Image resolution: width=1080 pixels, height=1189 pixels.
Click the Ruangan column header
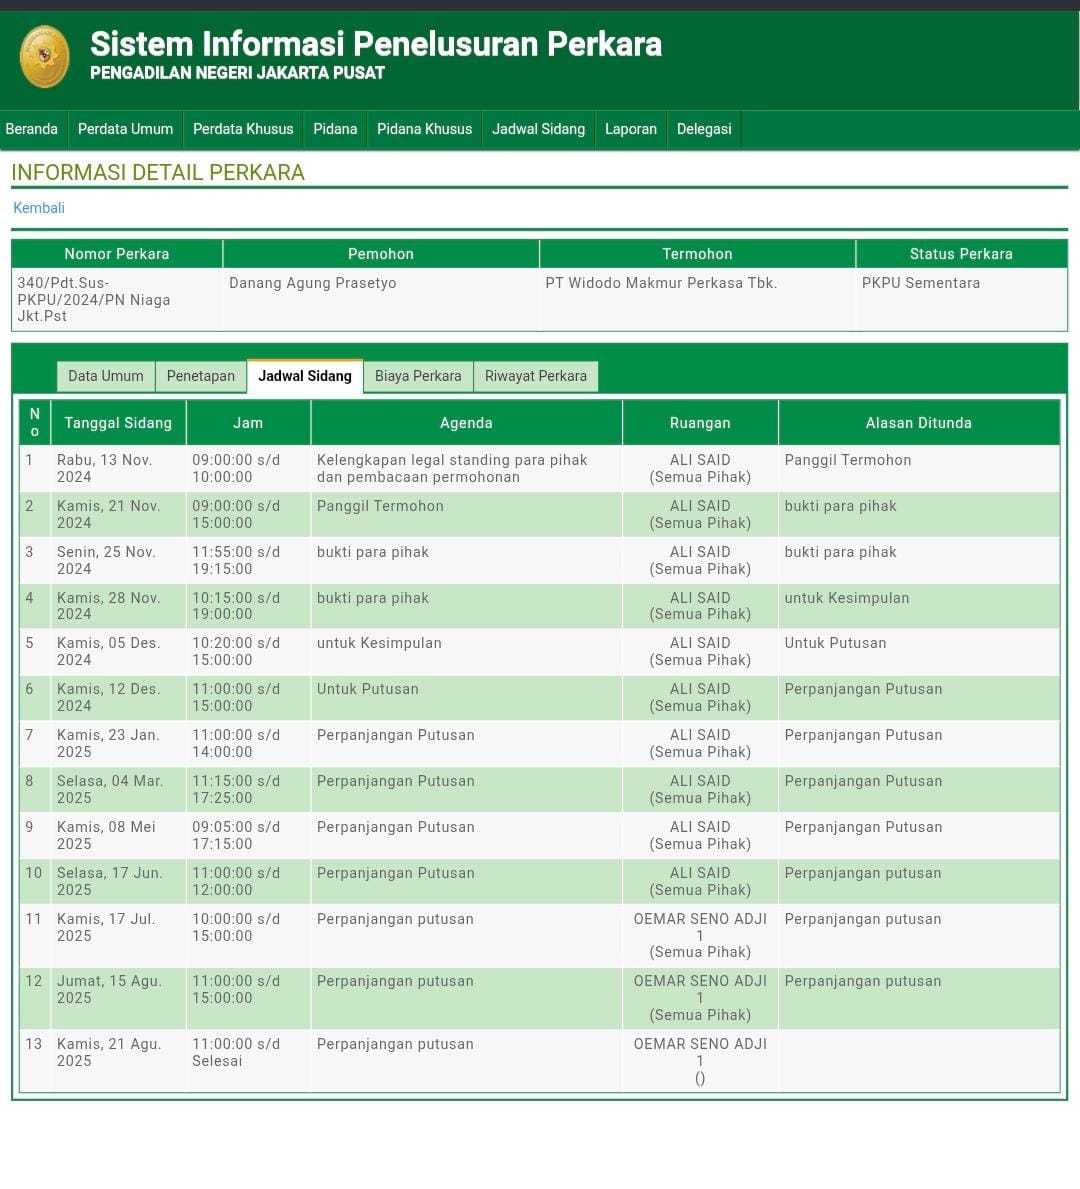click(700, 423)
